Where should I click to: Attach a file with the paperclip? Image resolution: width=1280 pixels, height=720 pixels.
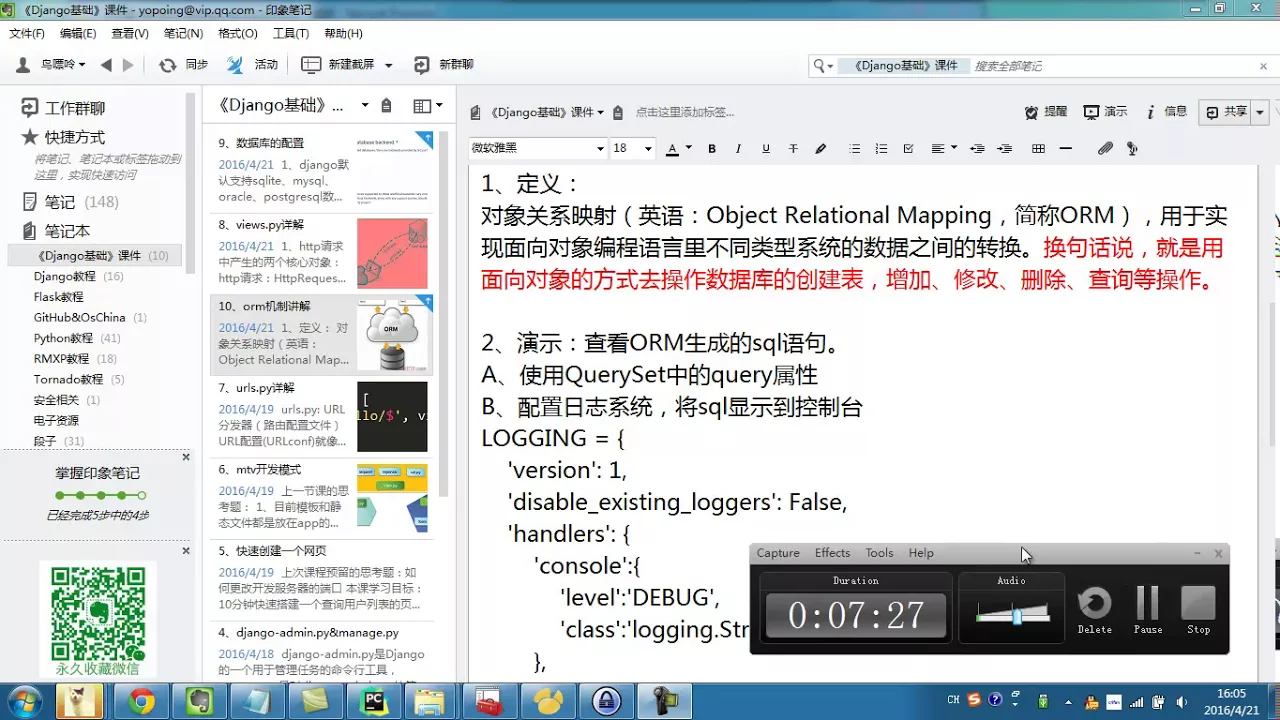pyautogui.click(x=1105, y=149)
